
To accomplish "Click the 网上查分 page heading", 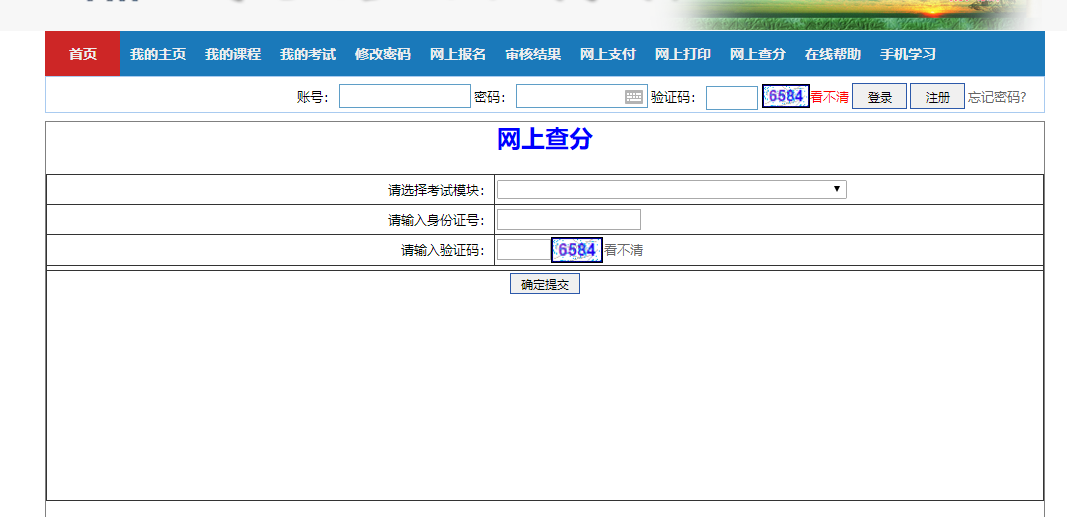I will click(x=545, y=139).
